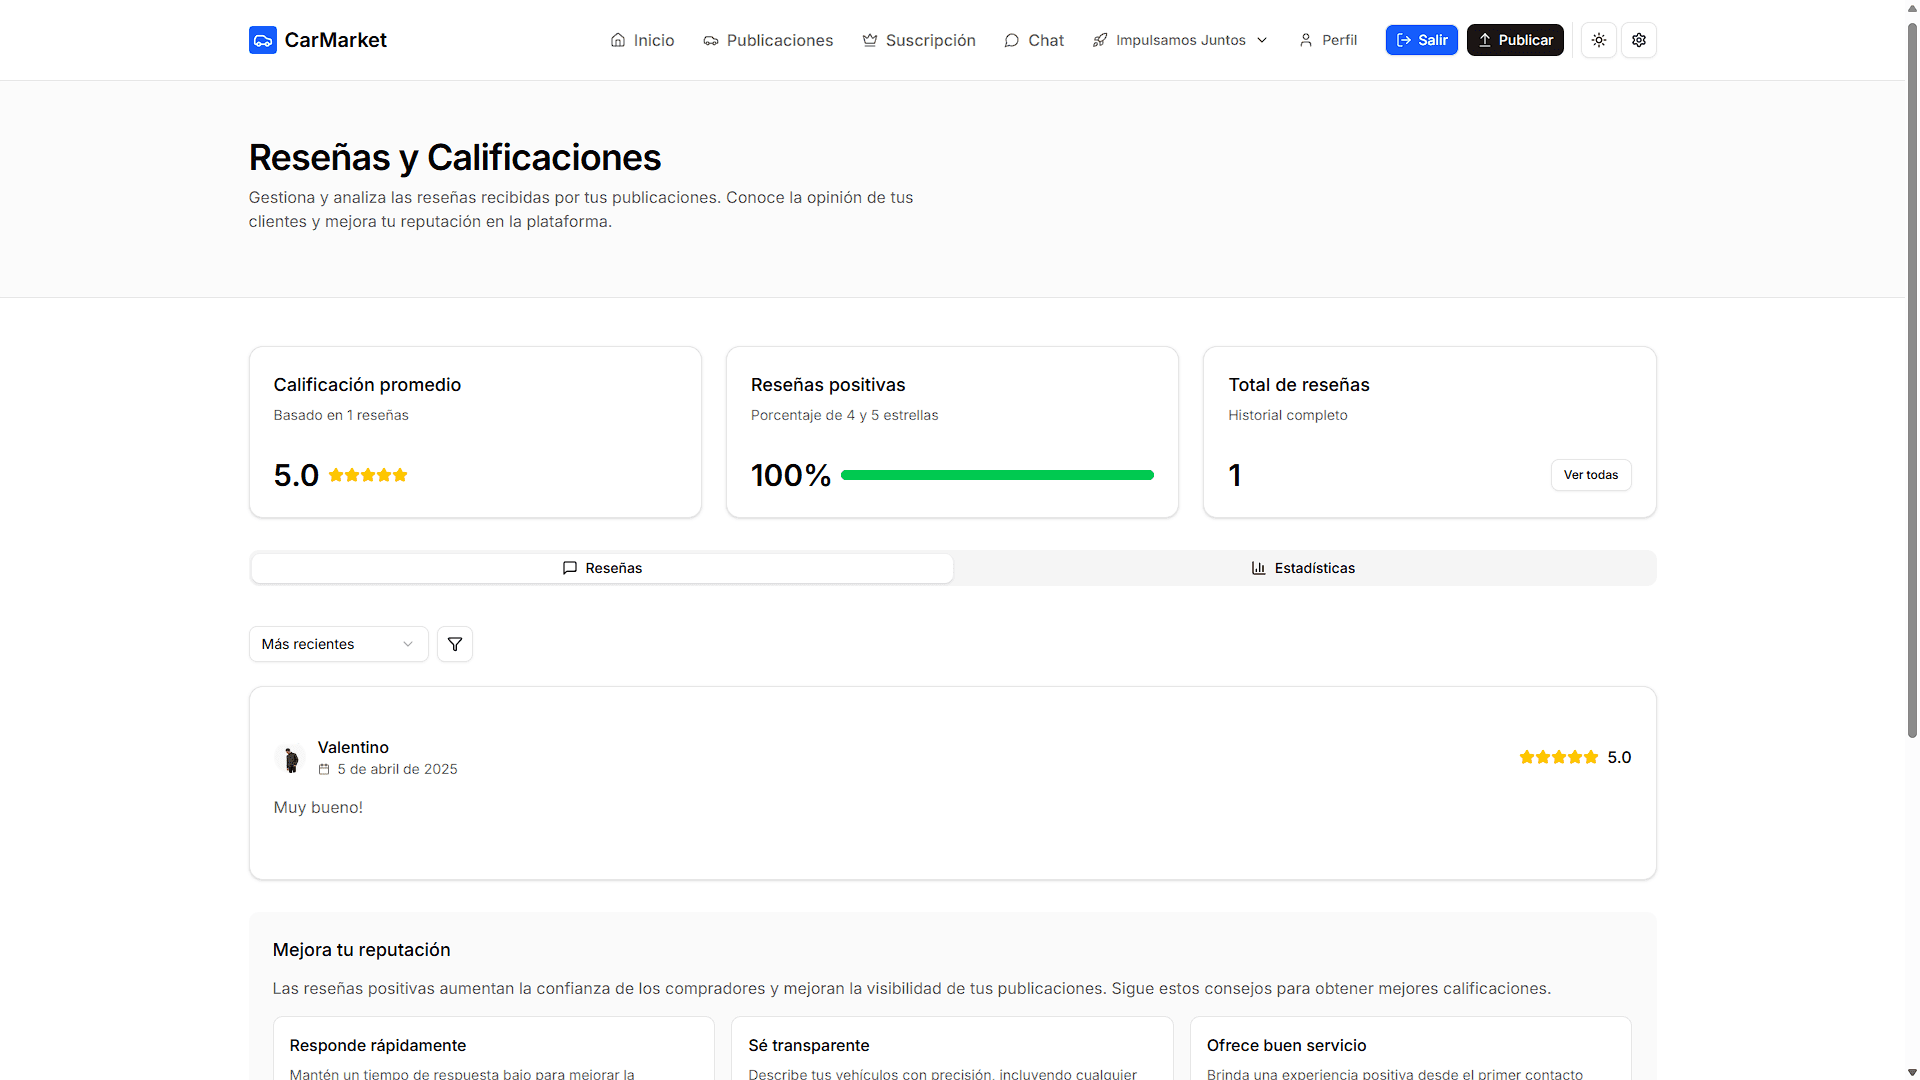This screenshot has height=1080, width=1920.
Task: Click the 5.0 score in Valentino's review
Action: (x=1619, y=757)
